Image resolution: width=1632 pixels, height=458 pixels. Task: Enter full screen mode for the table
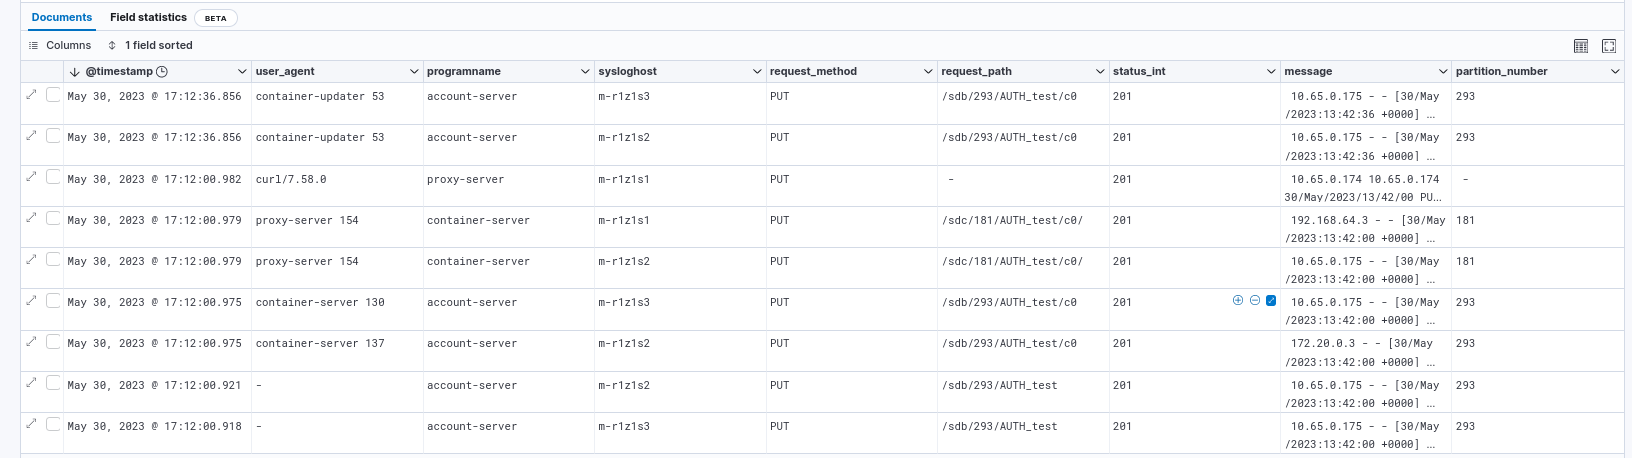1609,46
